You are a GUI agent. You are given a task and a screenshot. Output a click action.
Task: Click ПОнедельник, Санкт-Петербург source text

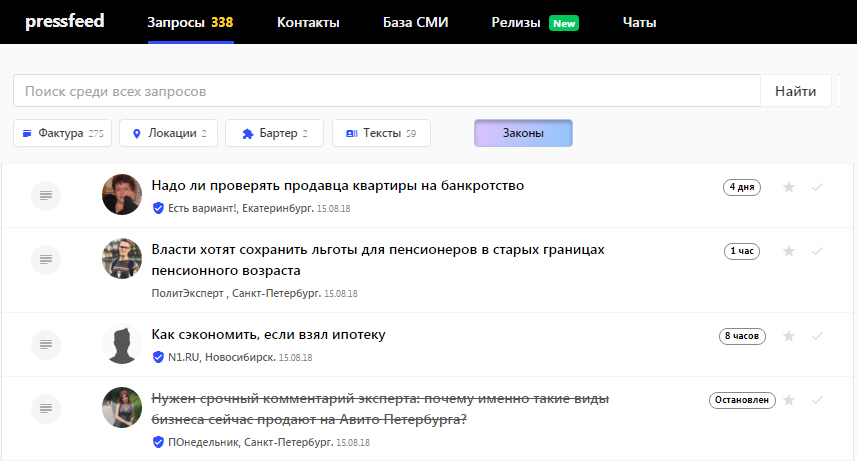[250, 442]
